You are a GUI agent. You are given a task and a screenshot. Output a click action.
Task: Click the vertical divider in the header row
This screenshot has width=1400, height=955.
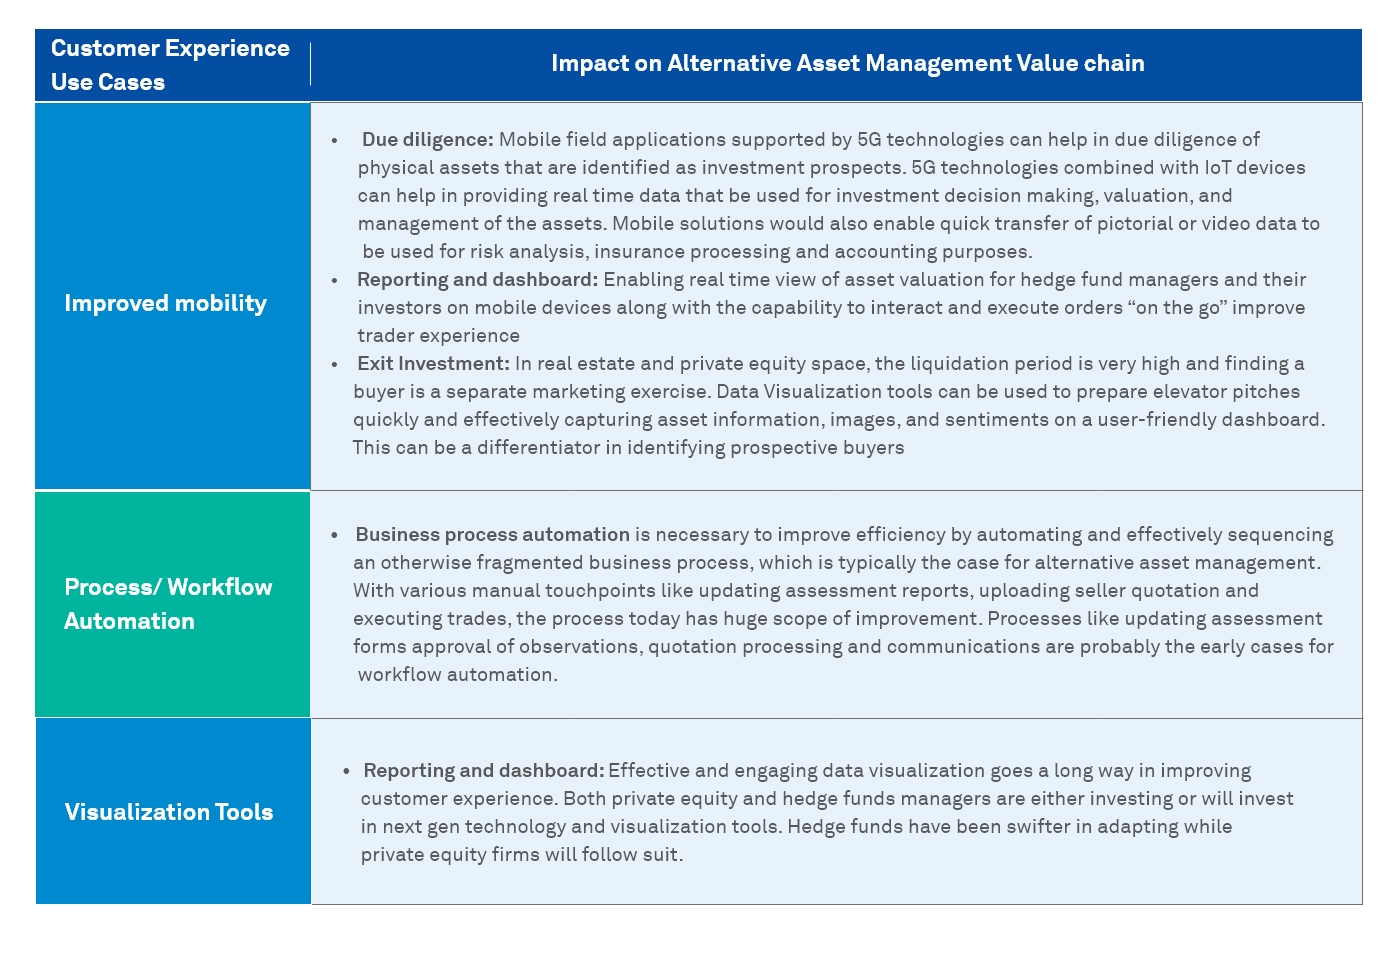click(310, 64)
